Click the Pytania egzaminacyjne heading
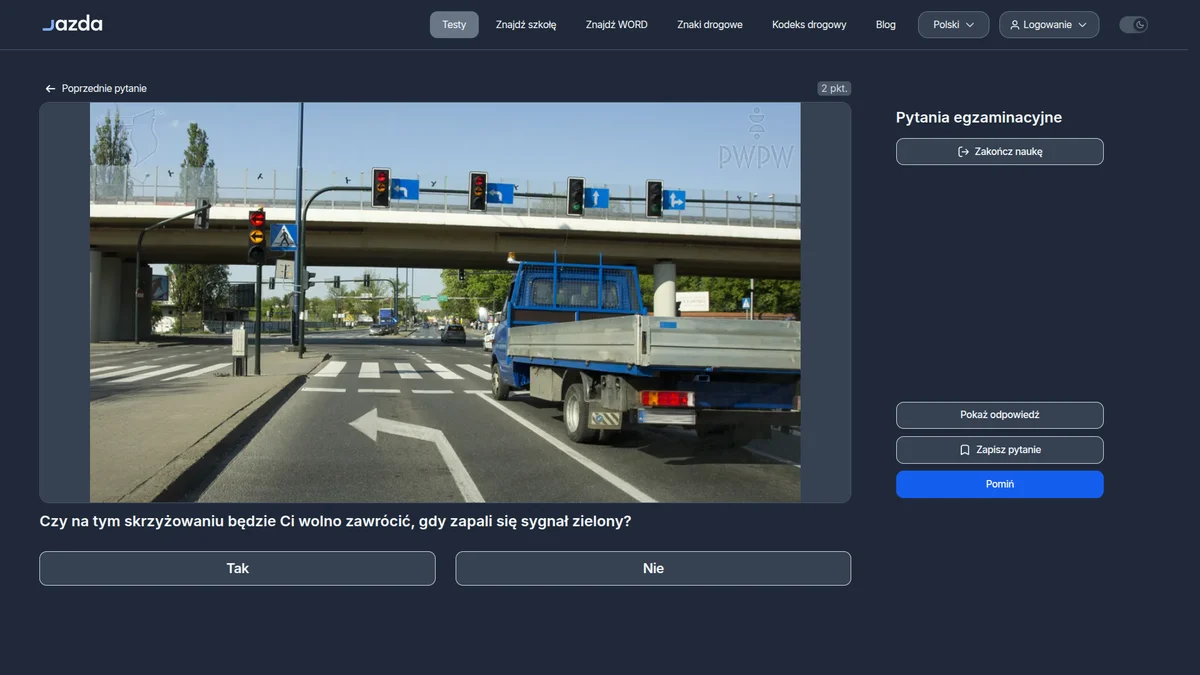Viewport: 1200px width, 675px height. coord(979,117)
